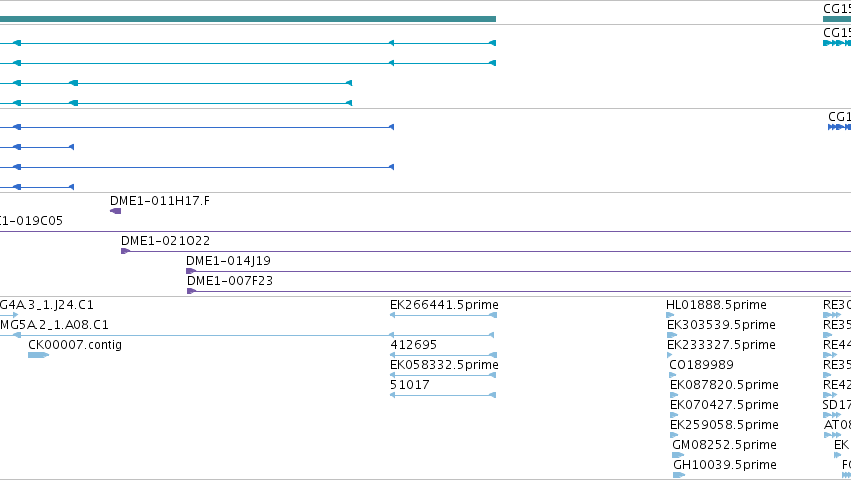Open the EK087820.5prime label
The image size is (851, 480).
(724, 385)
